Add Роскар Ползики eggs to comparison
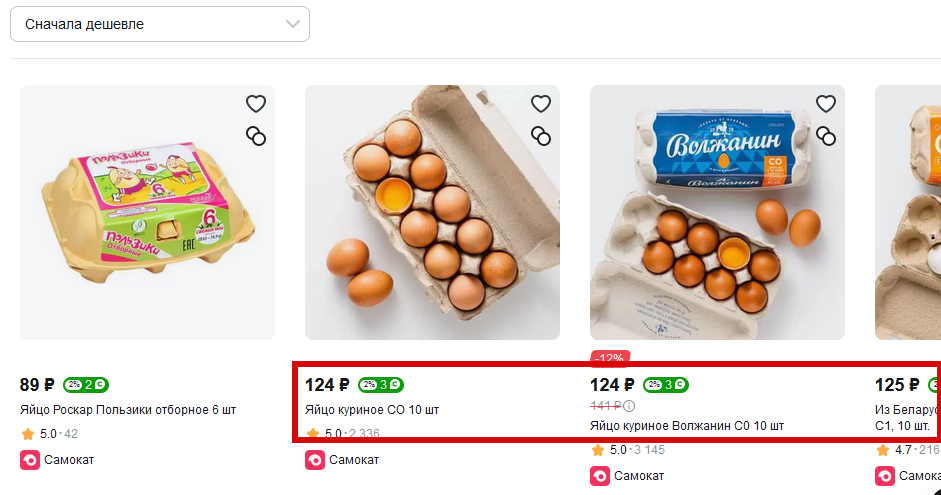Image resolution: width=941 pixels, height=495 pixels. tap(256, 136)
